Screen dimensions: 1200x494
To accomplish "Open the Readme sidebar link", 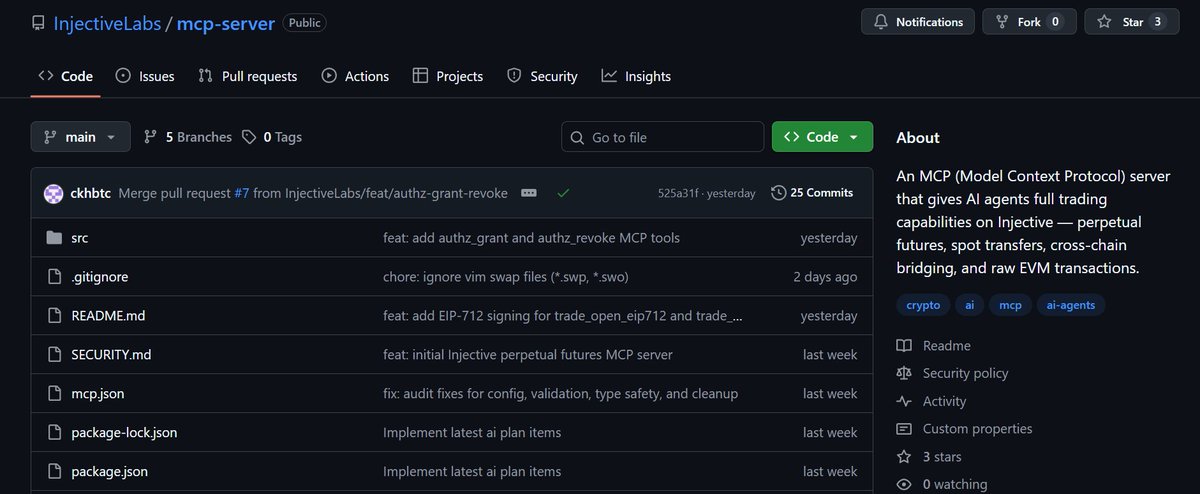I will 946,346.
